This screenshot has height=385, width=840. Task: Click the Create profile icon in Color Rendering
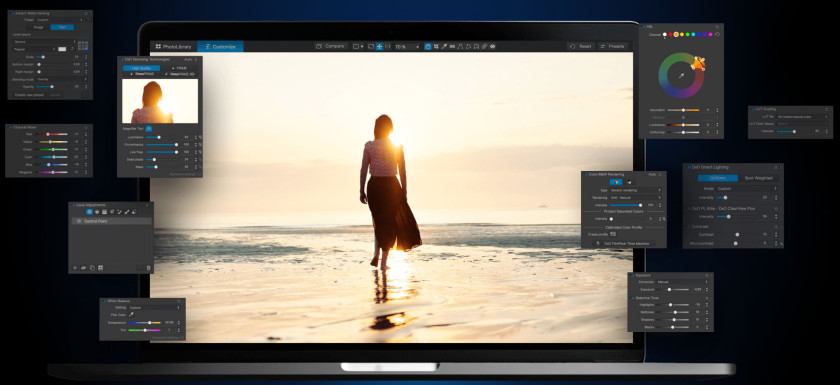tap(613, 234)
